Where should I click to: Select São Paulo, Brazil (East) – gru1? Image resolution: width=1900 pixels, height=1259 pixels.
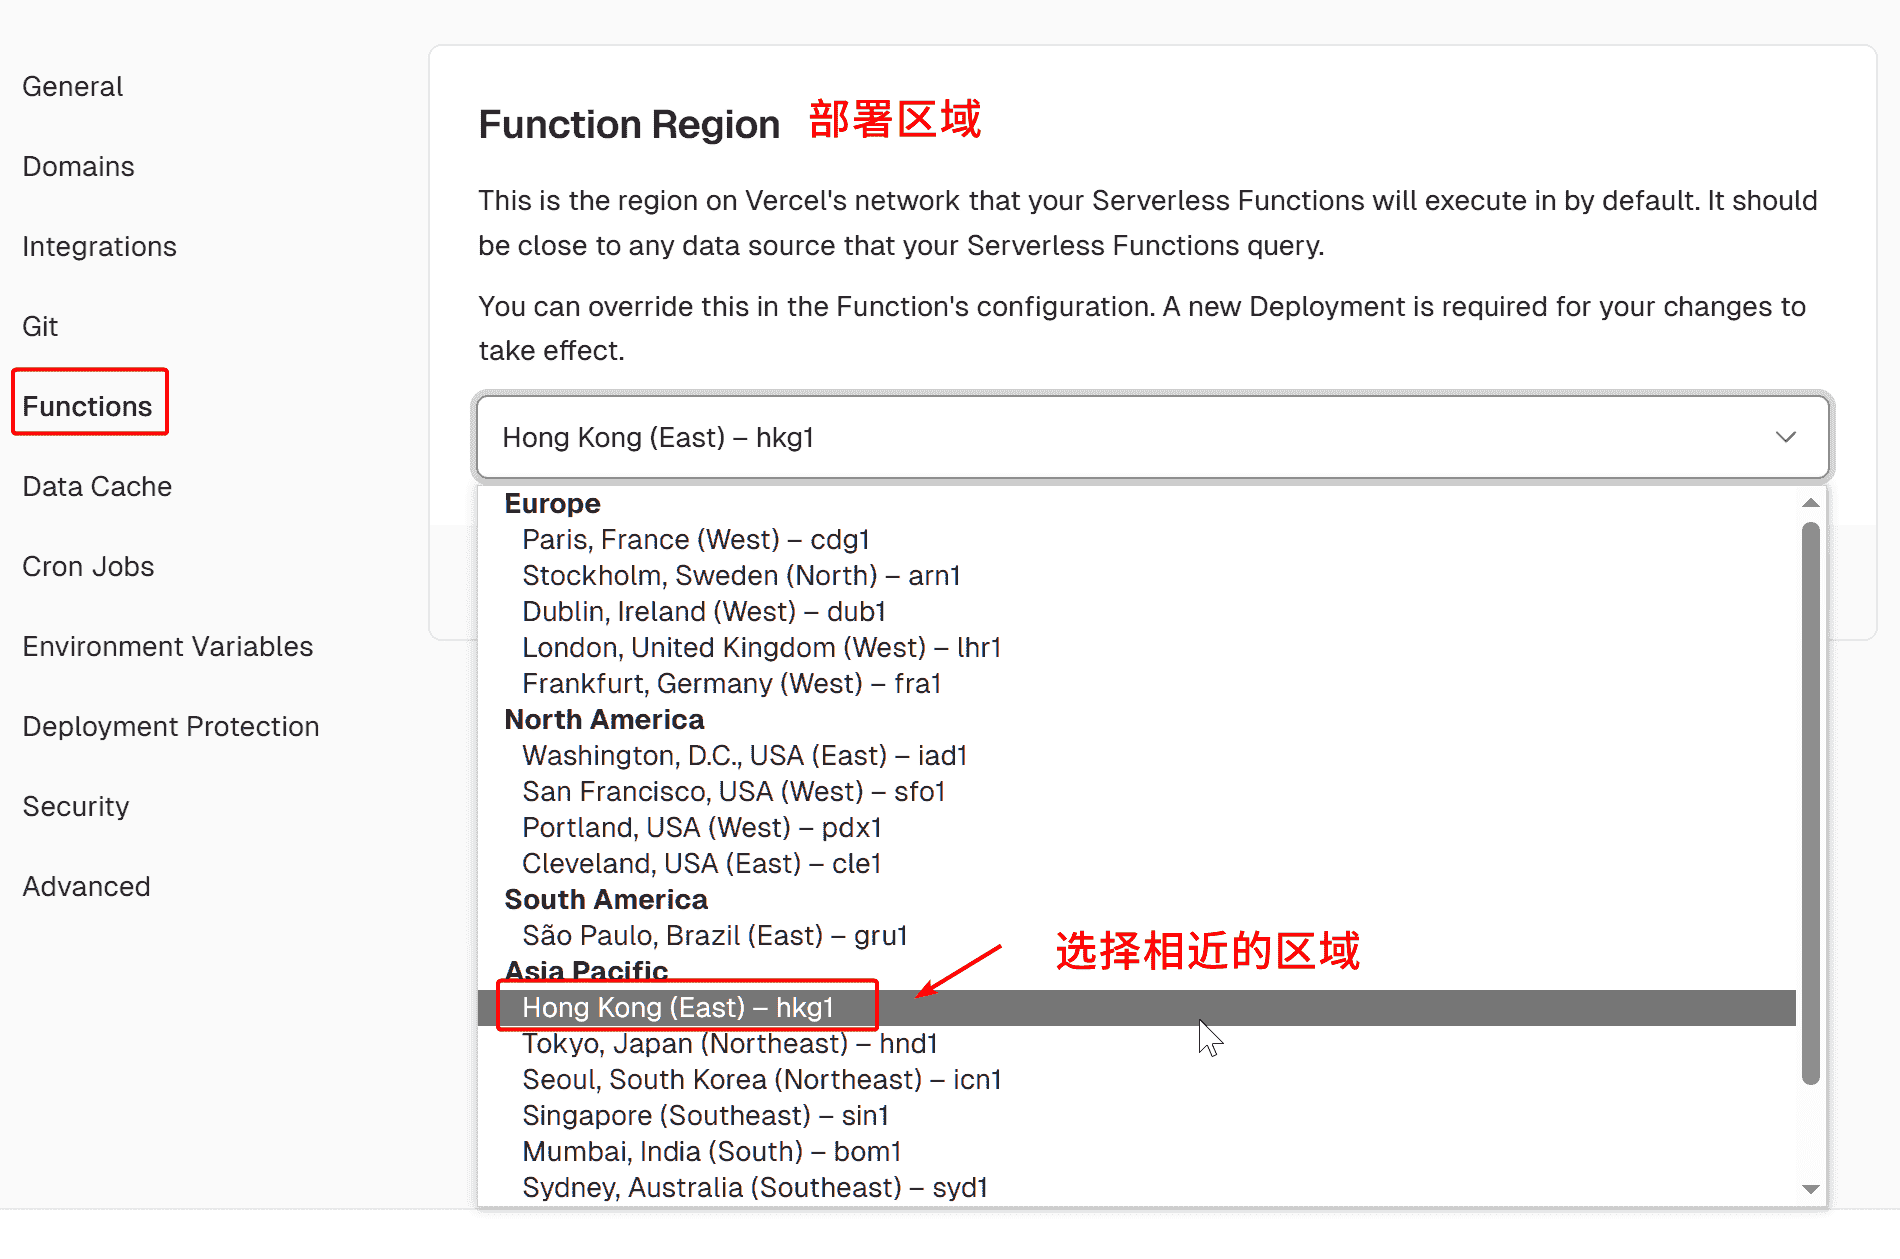pyautogui.click(x=714, y=936)
